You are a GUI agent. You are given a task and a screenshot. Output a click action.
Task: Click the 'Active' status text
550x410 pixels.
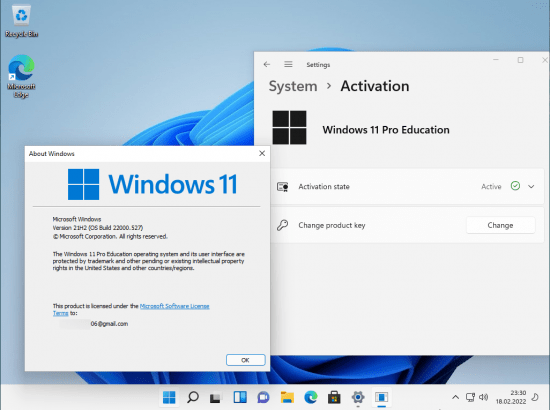pyautogui.click(x=491, y=187)
